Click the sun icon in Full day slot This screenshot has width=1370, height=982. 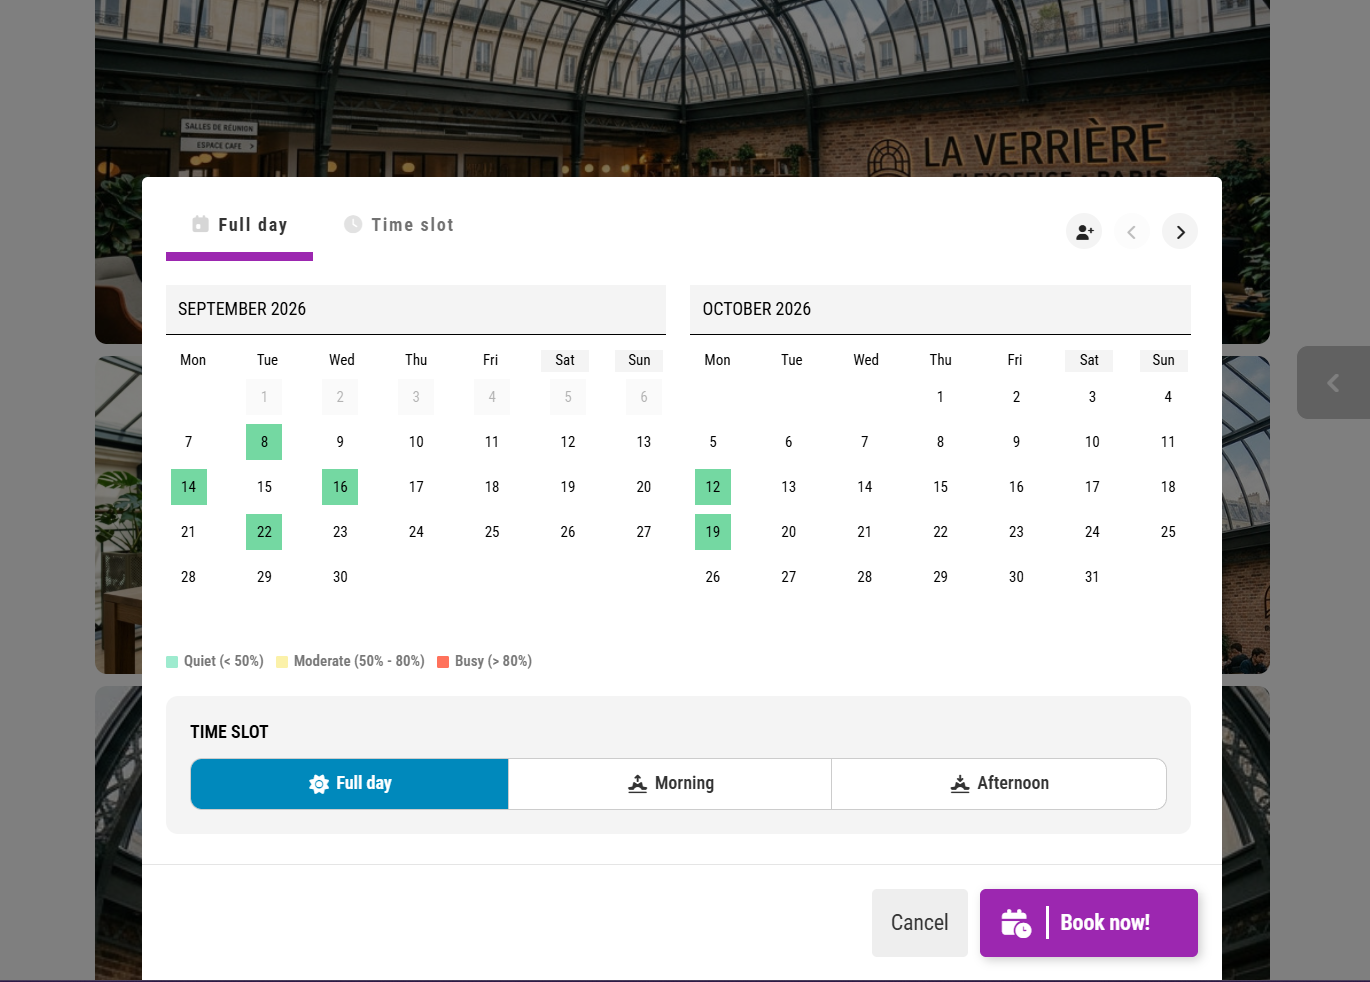click(319, 784)
